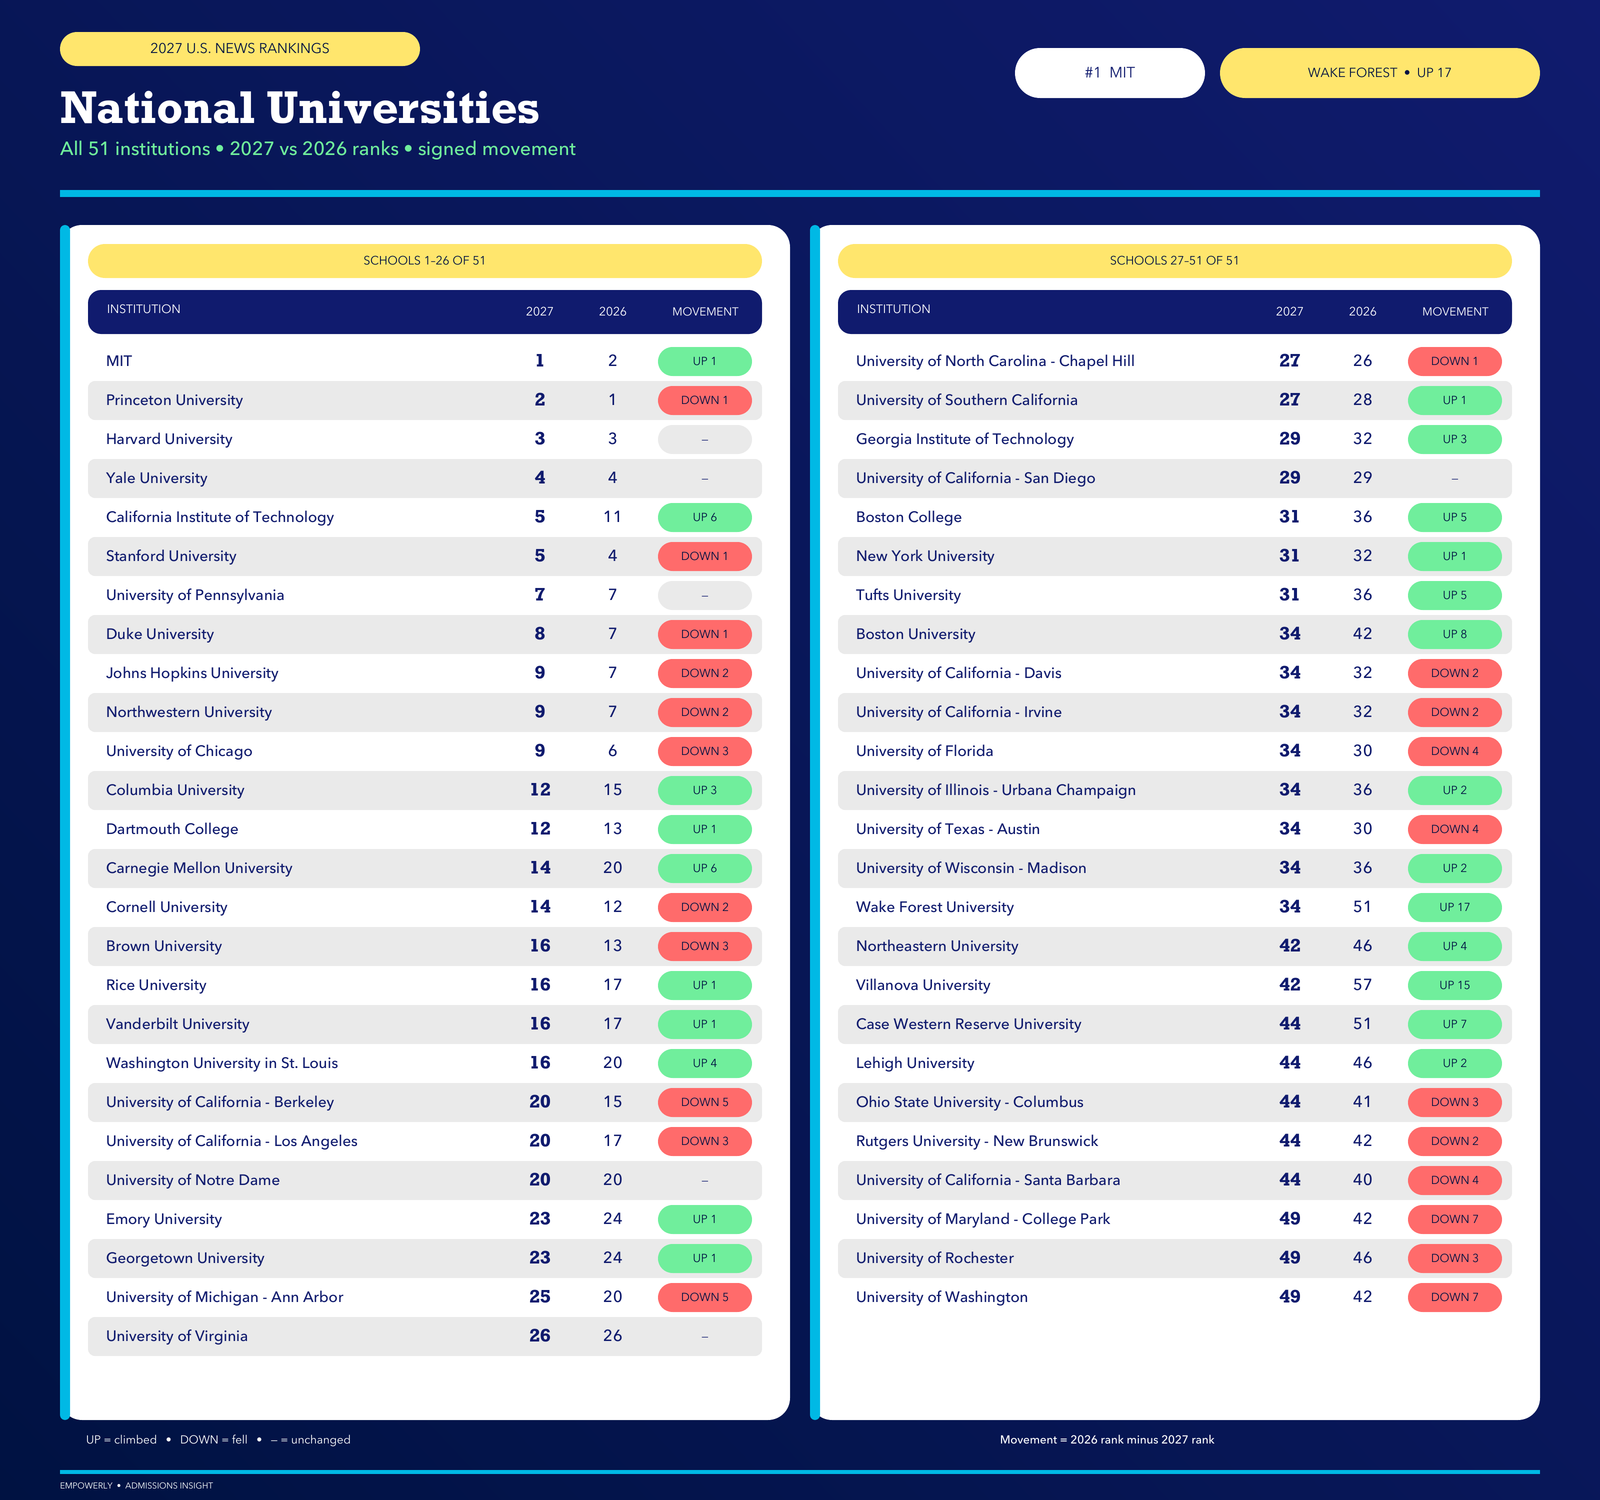This screenshot has height=1500, width=1600.
Task: Click the National Universities heading
Action: [x=300, y=108]
